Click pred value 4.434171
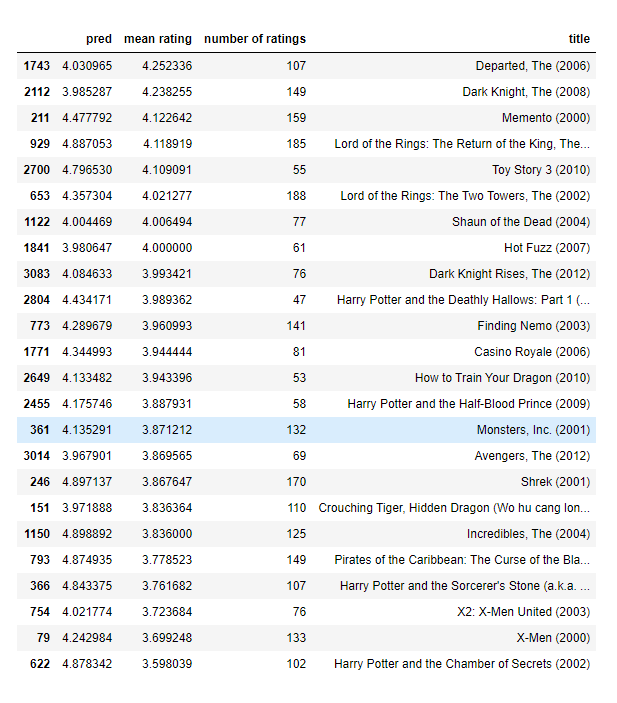 click(x=87, y=300)
